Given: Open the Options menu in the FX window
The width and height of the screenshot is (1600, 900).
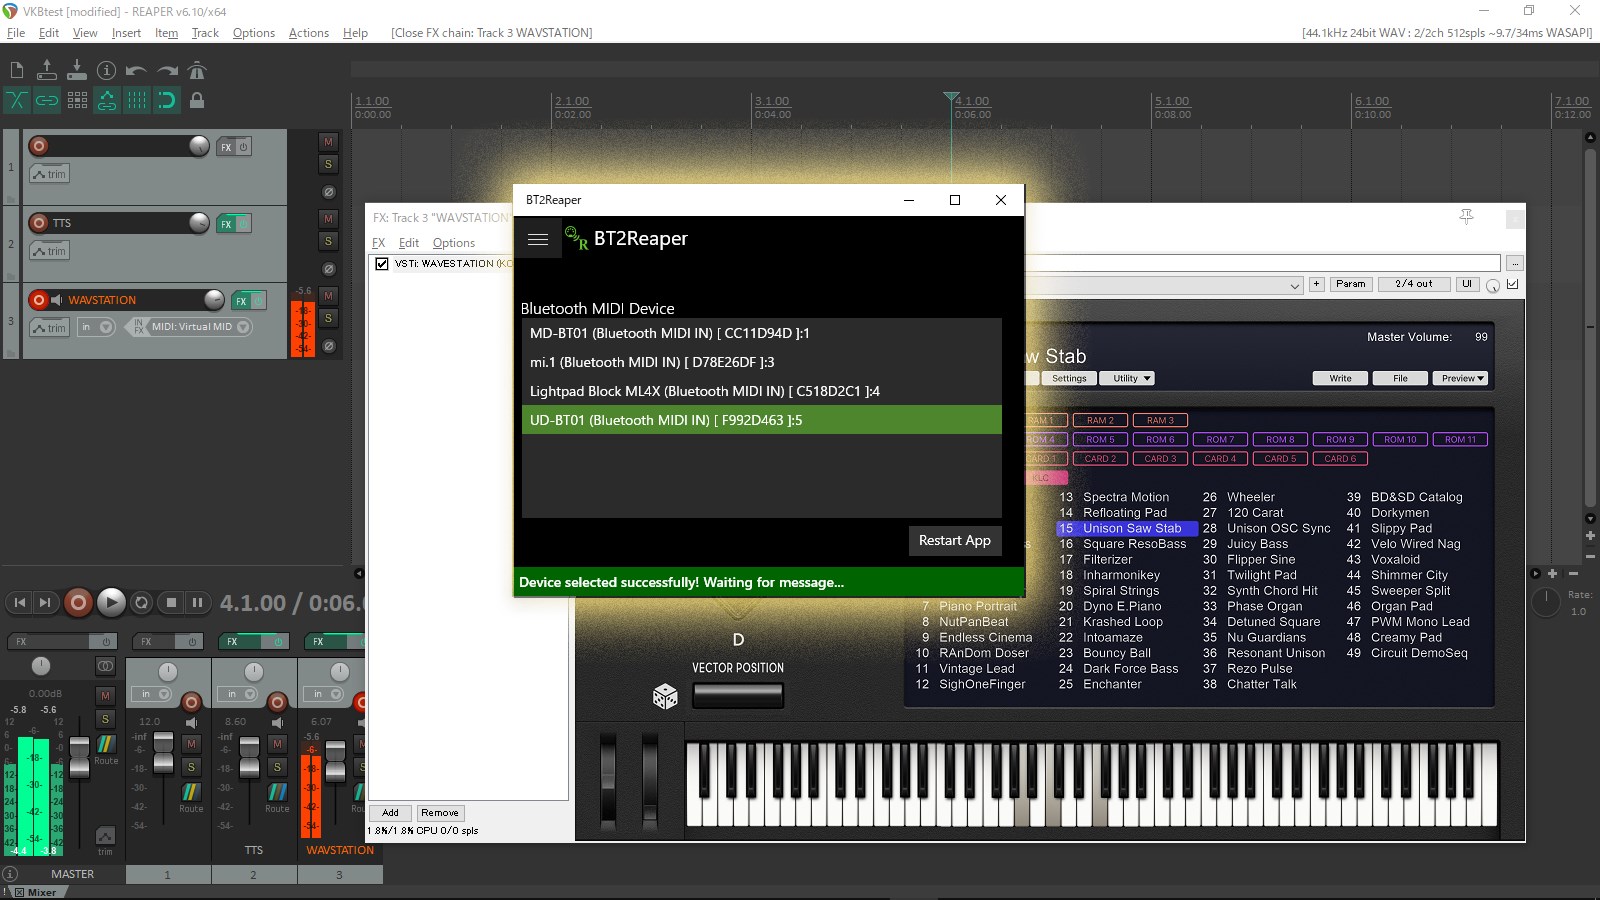Looking at the screenshot, I should tap(453, 242).
